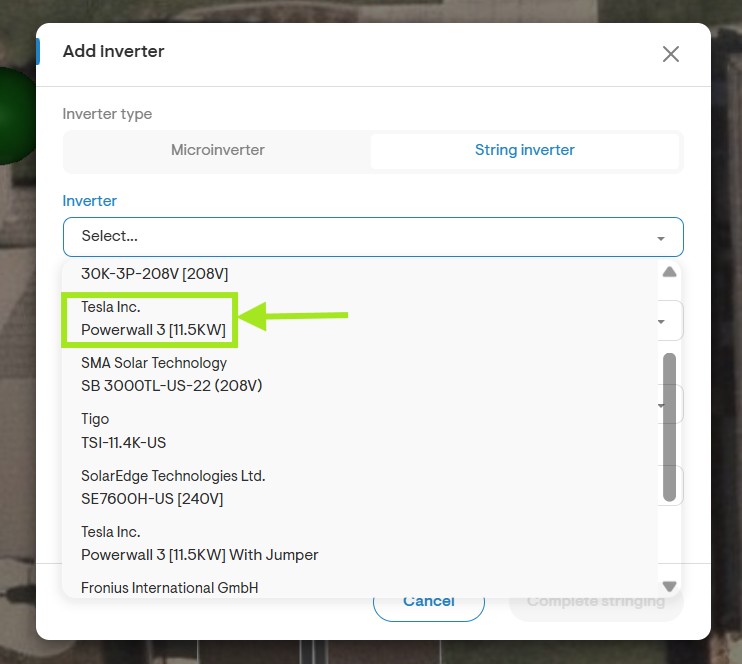
Task: Pick Powerwall 3 [11.5KW] With Jumper
Action: (x=360, y=543)
